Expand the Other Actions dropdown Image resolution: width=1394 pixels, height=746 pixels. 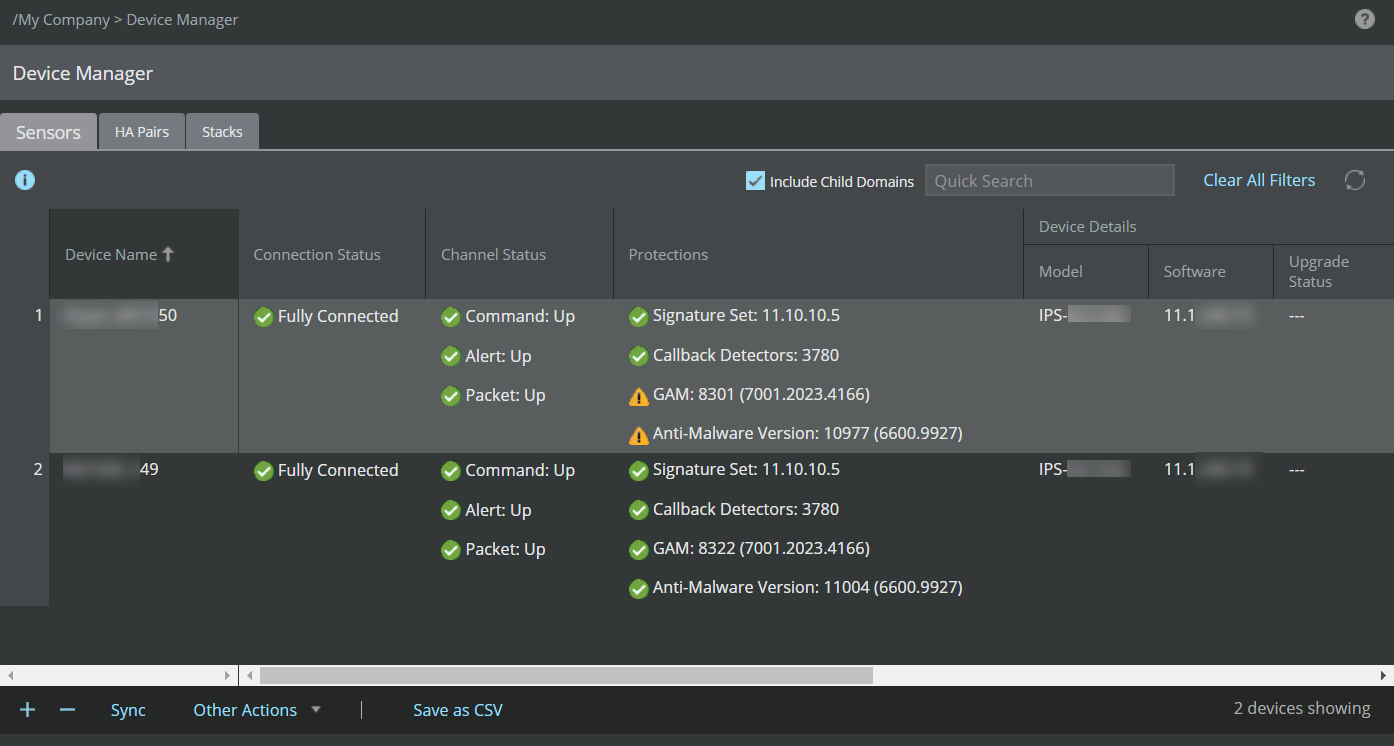point(257,710)
